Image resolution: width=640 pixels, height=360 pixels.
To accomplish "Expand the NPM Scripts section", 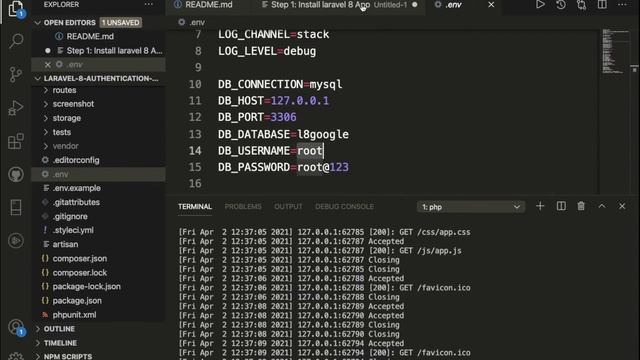I will (68, 356).
